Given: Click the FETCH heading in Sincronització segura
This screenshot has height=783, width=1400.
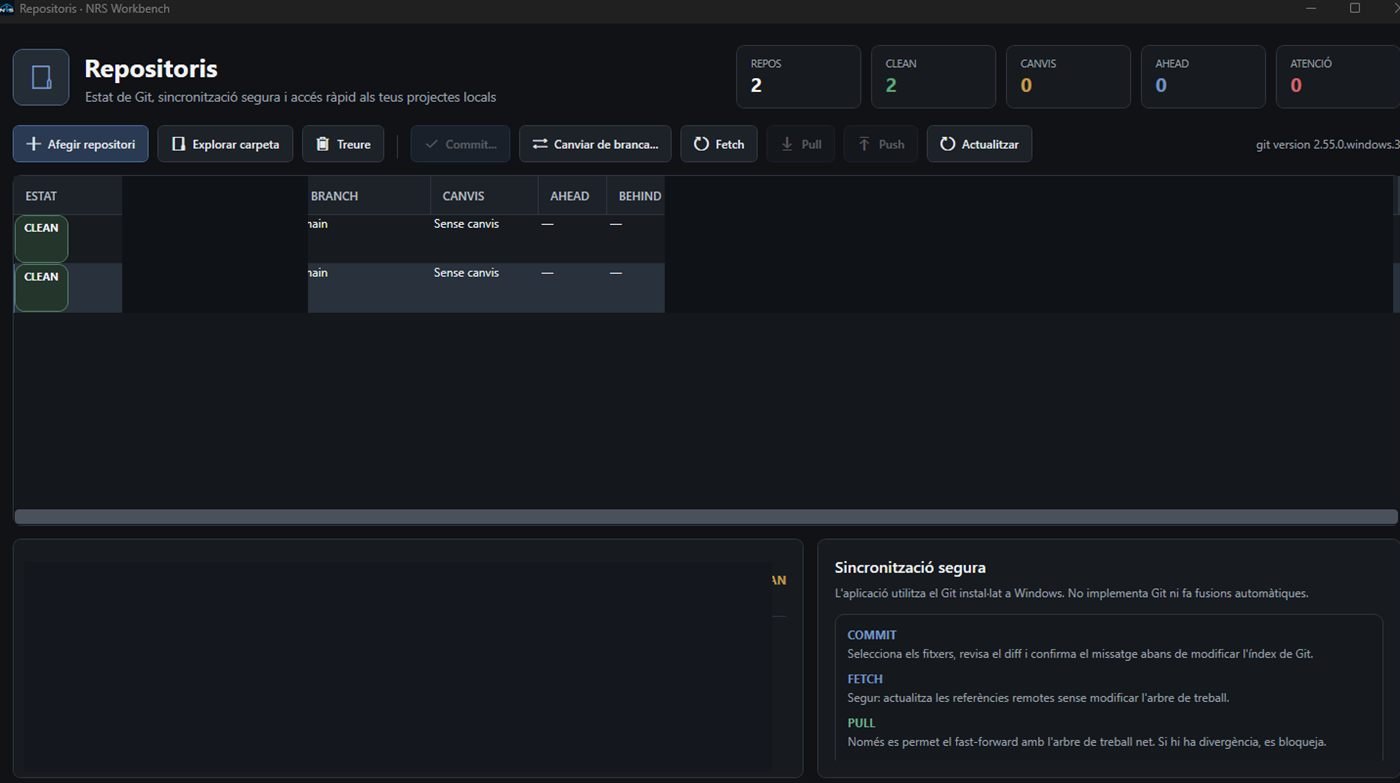Looking at the screenshot, I should click(x=865, y=679).
